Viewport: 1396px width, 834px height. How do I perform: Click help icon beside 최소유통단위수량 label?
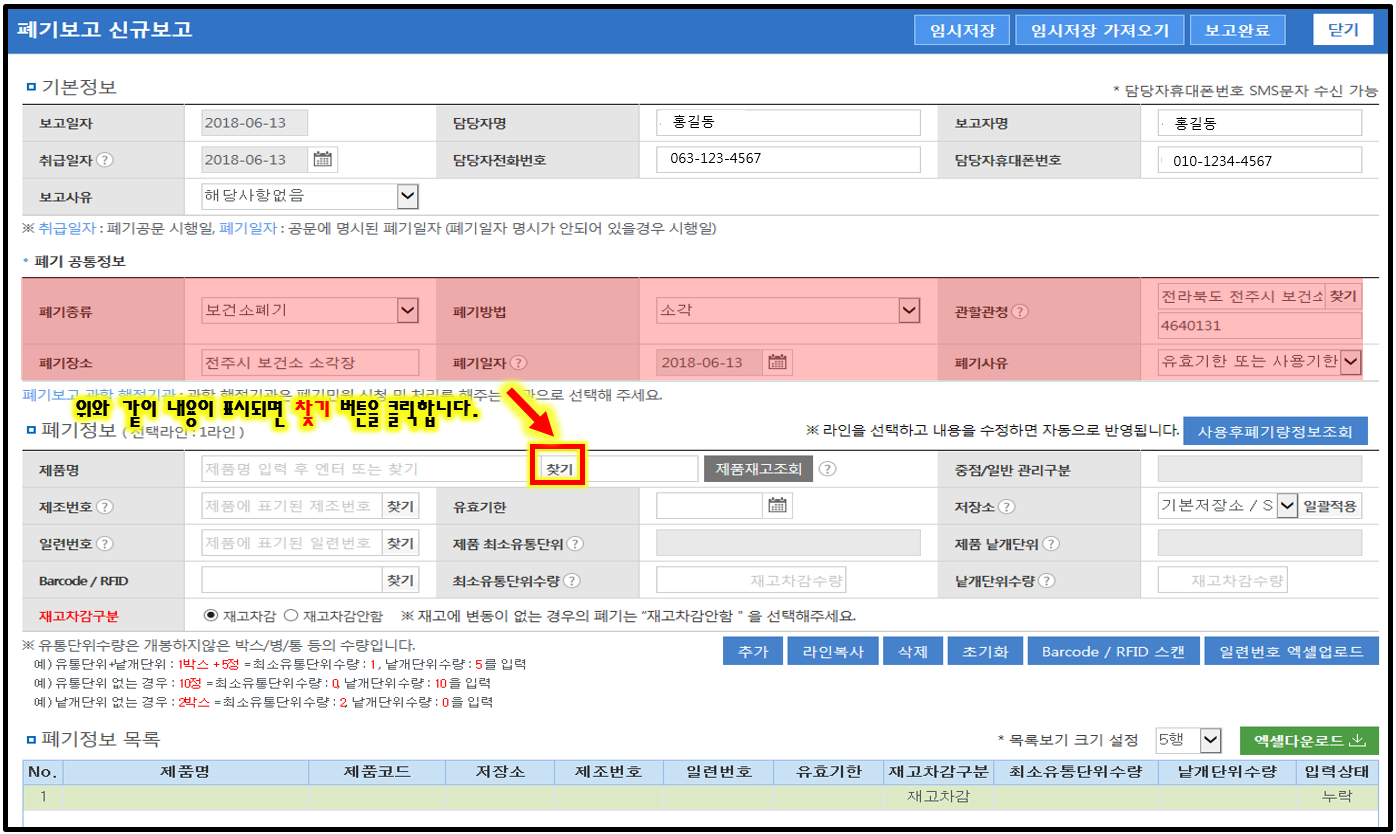pyautogui.click(x=571, y=581)
